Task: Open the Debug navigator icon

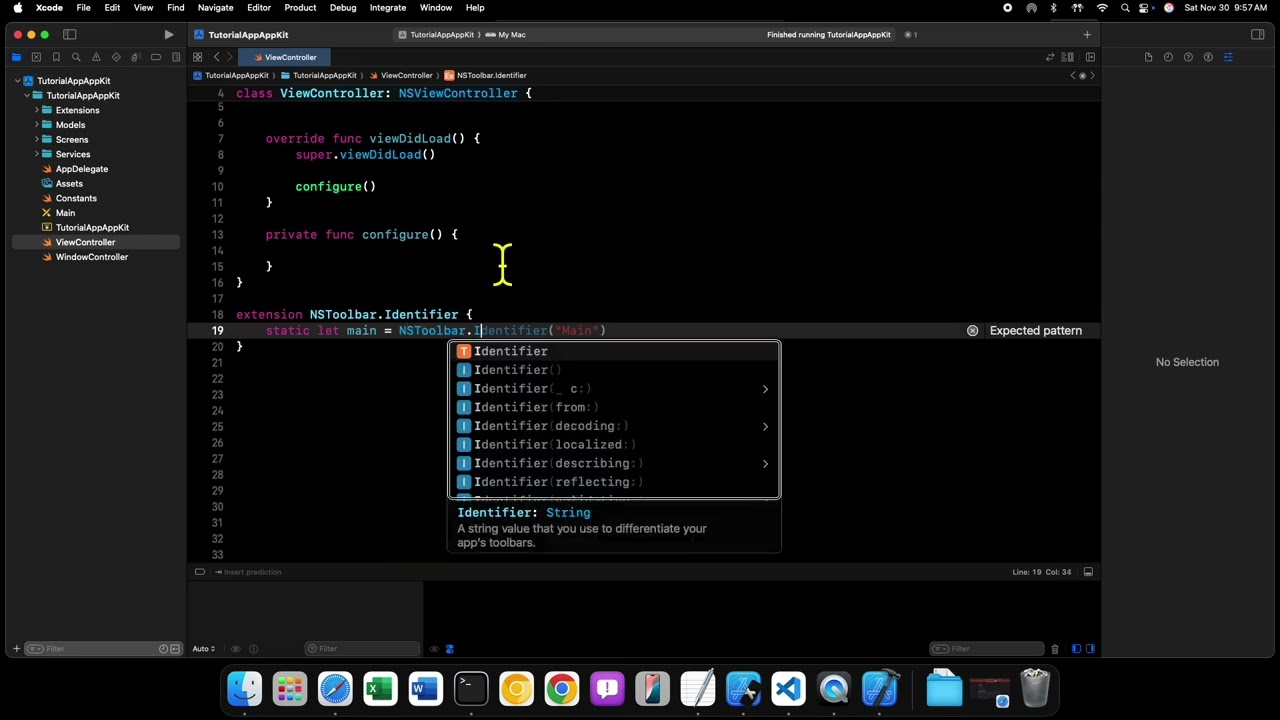Action: pyautogui.click(x=136, y=57)
